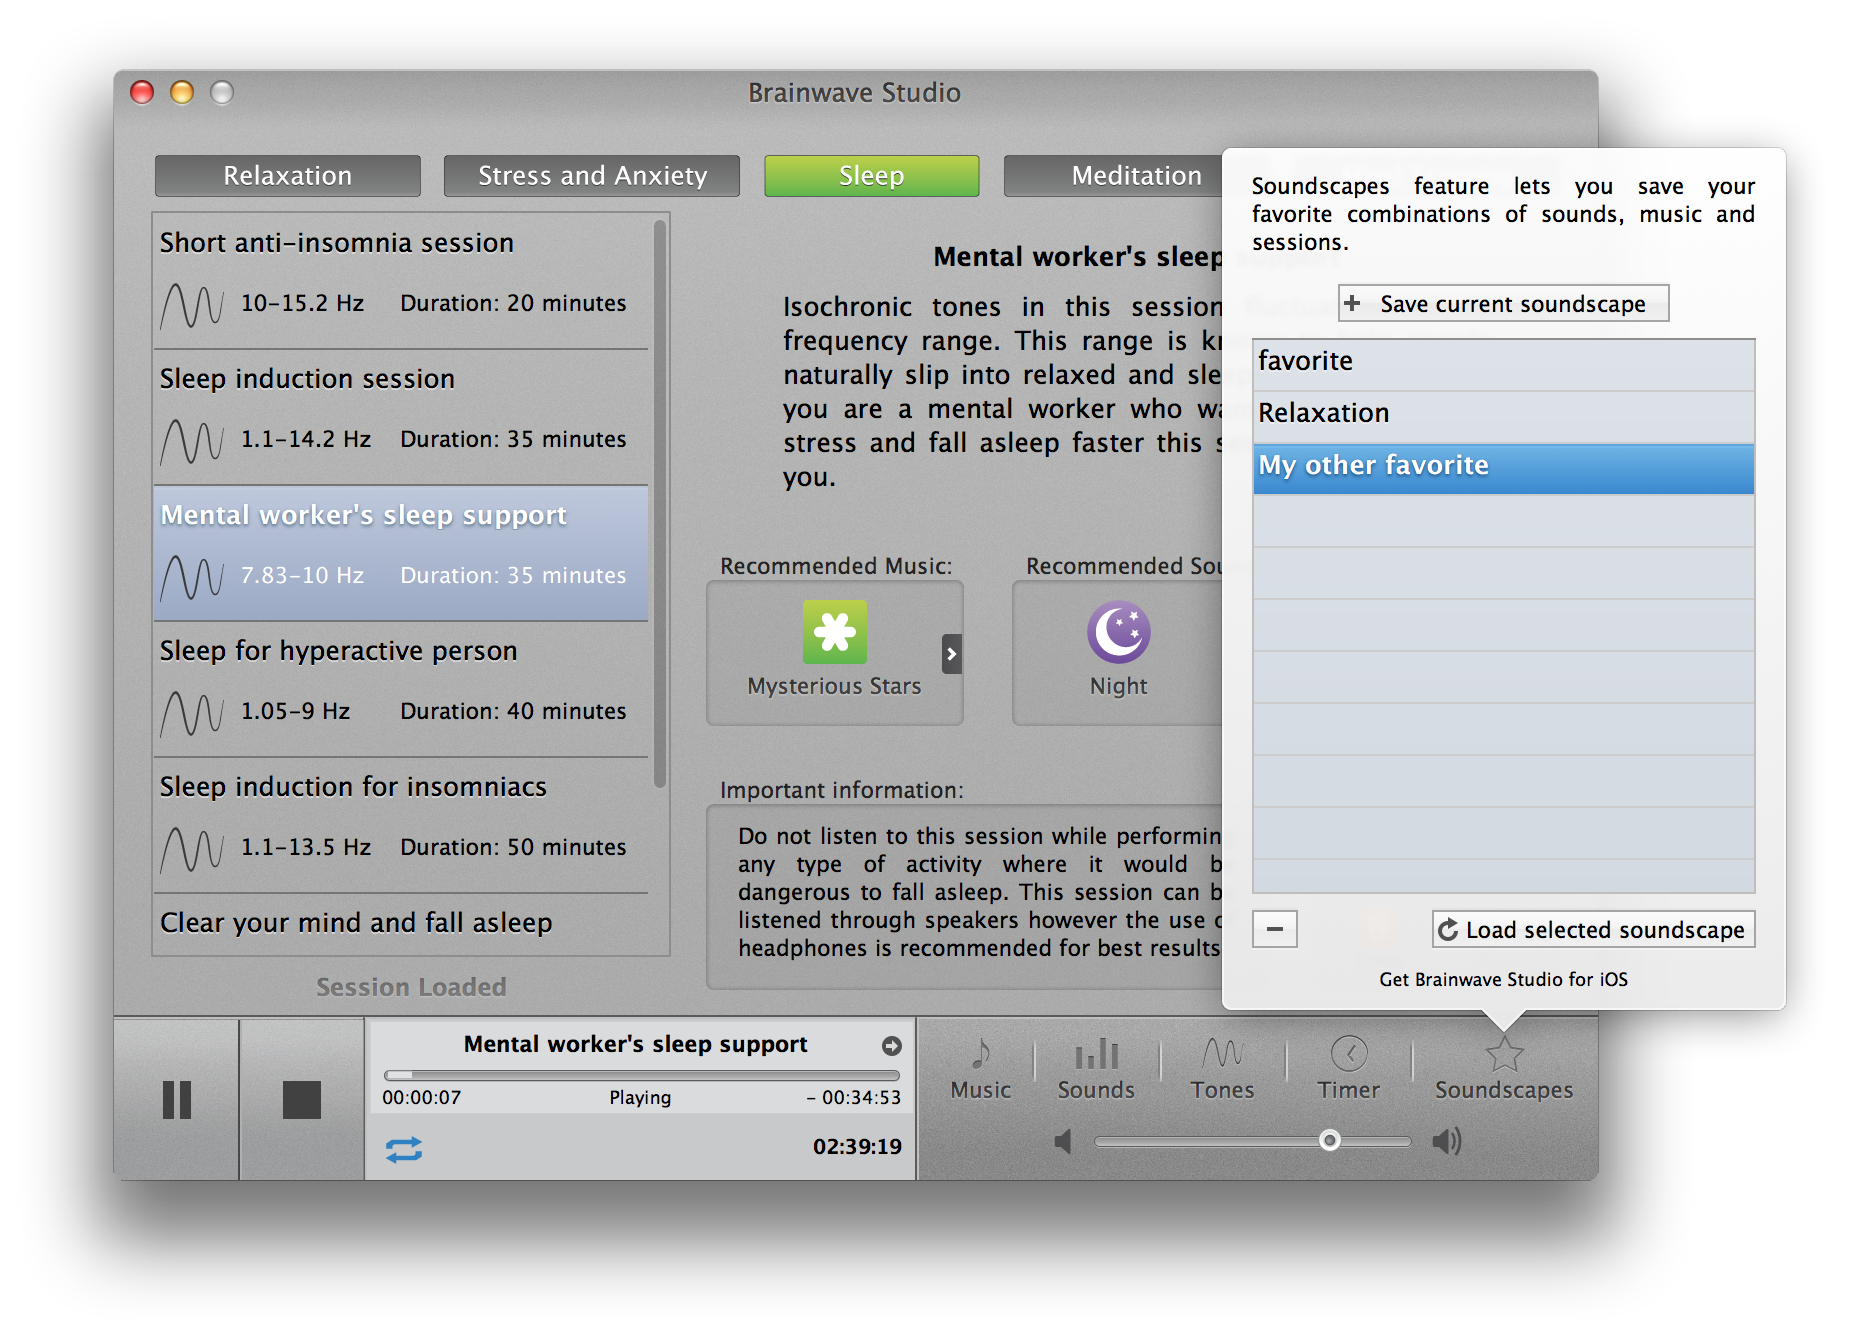Click Save current soundscape button
This screenshot has height=1338, width=1860.
point(1503,303)
